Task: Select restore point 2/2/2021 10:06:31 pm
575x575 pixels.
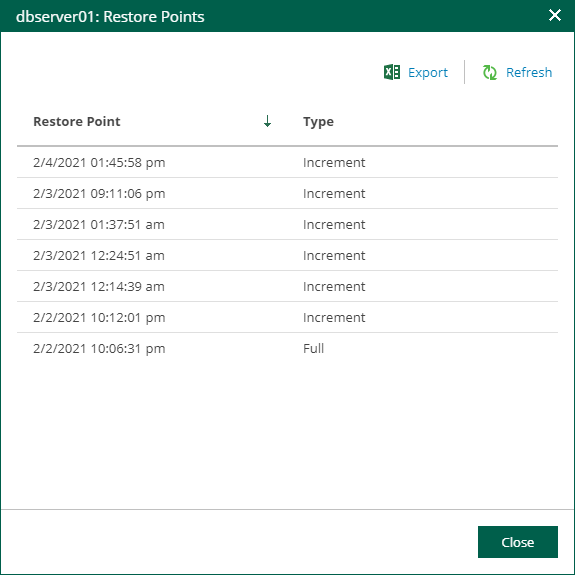Action: point(287,348)
